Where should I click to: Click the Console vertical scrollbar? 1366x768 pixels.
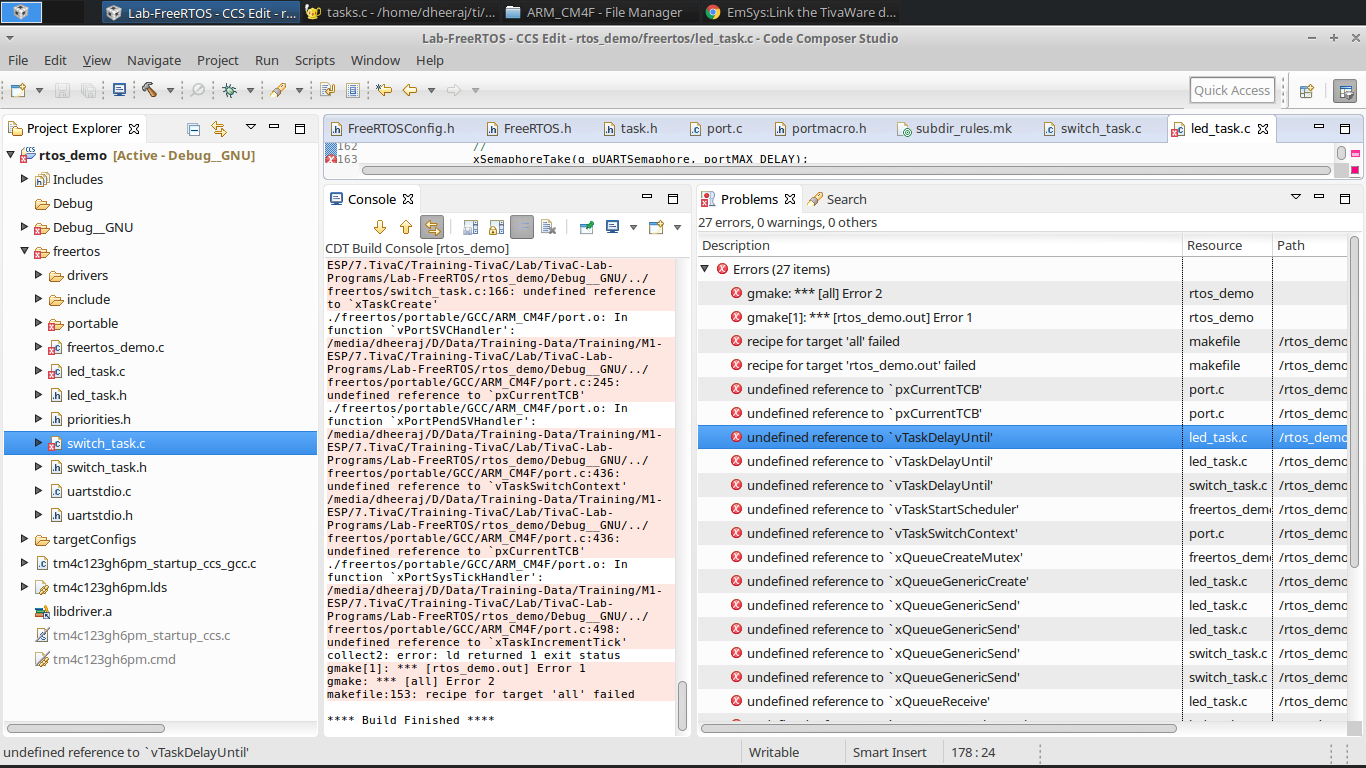pyautogui.click(x=683, y=706)
